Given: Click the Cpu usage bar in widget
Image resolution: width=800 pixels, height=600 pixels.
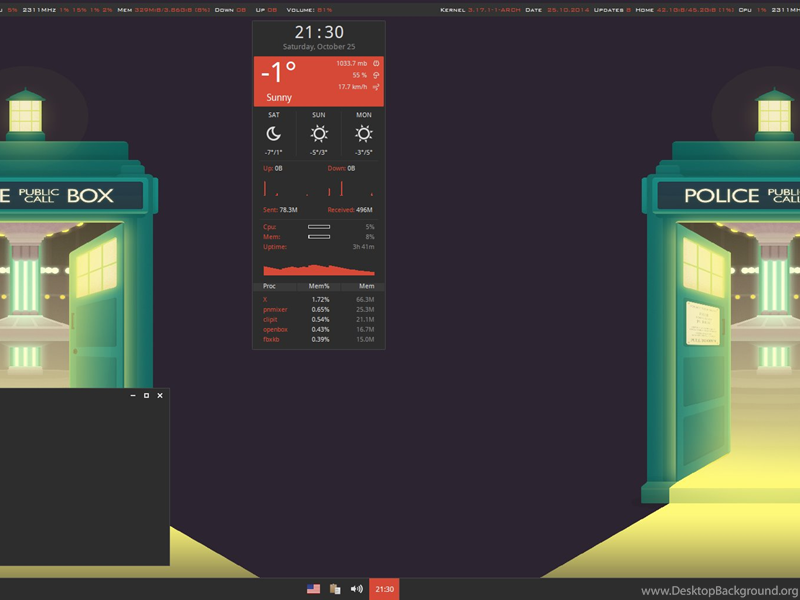Looking at the screenshot, I should pos(319,227).
